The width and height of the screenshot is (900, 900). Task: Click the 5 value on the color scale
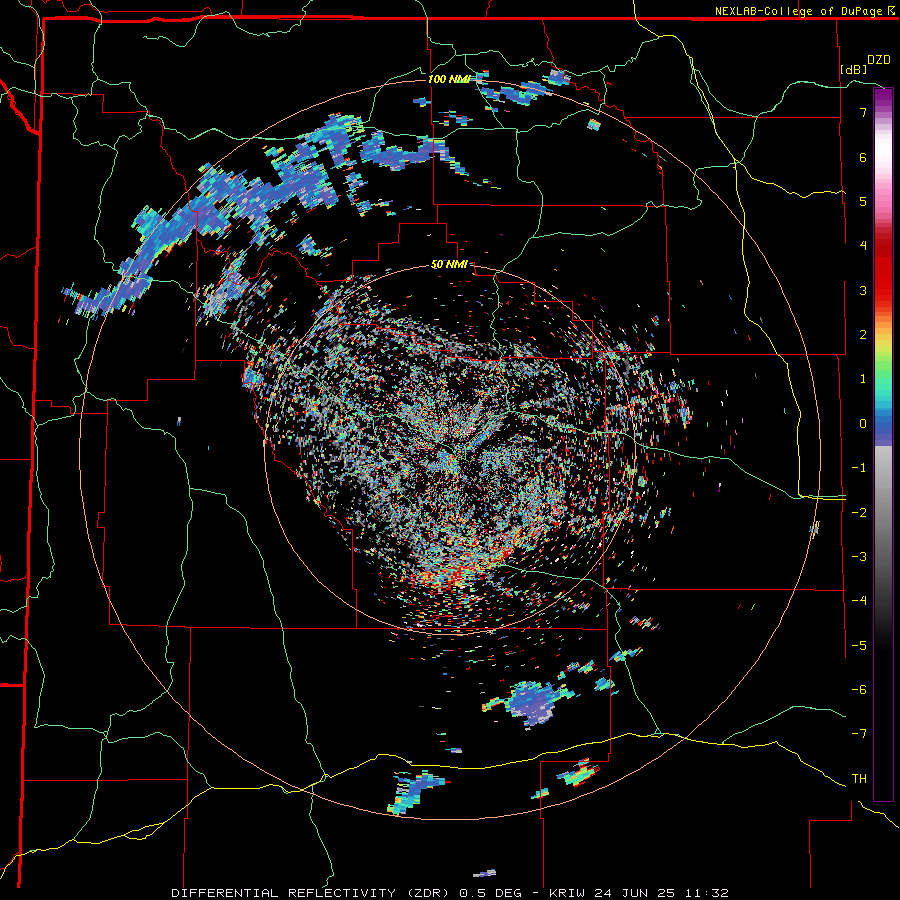click(x=863, y=201)
